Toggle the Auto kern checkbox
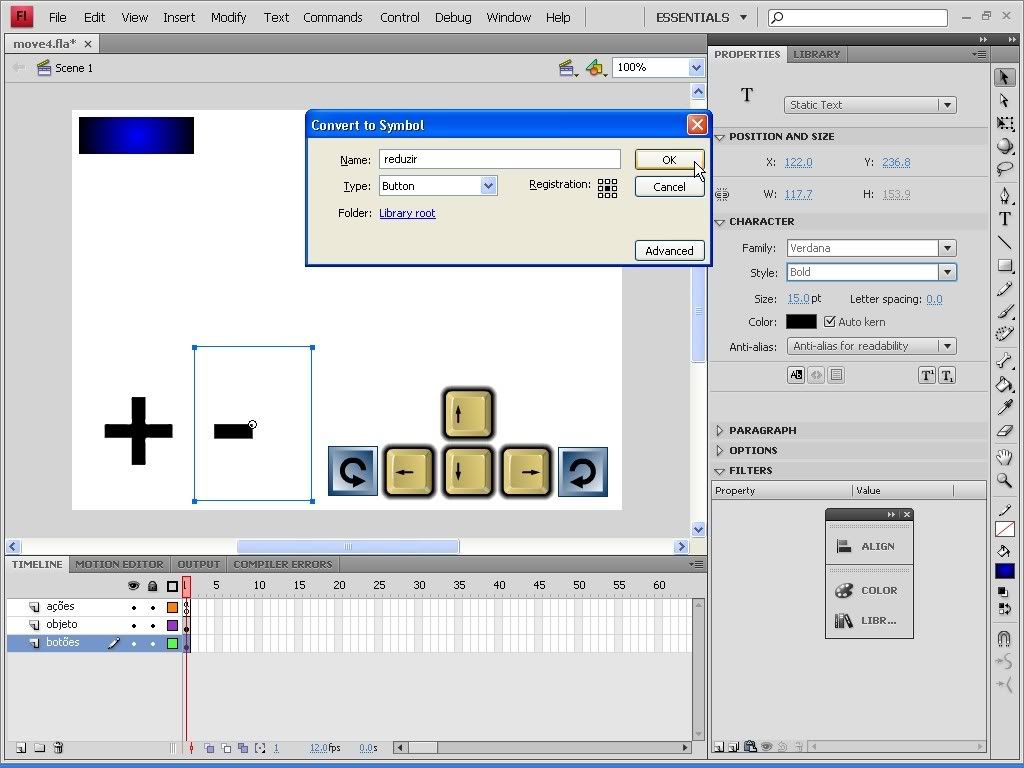This screenshot has width=1024, height=768. [830, 322]
